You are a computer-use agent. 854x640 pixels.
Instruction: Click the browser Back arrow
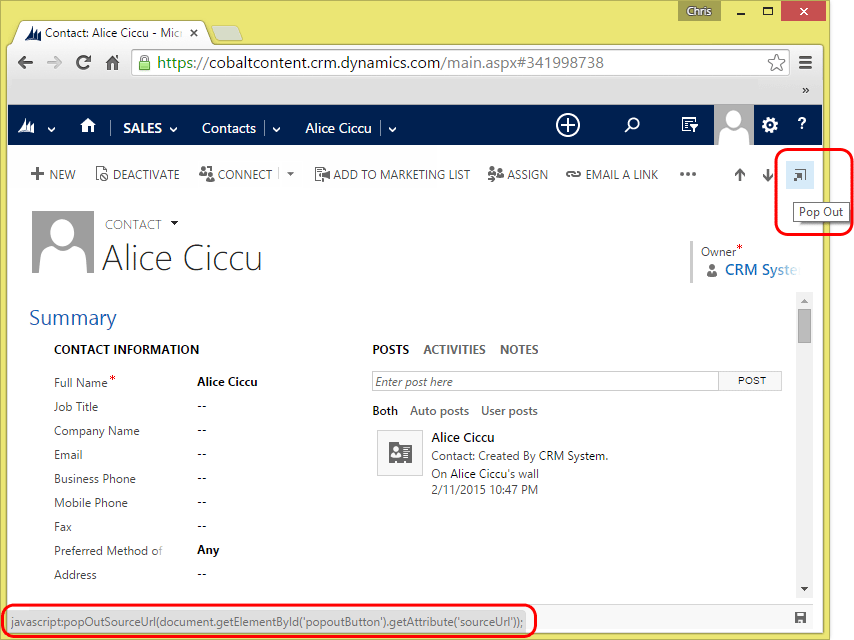coord(26,63)
